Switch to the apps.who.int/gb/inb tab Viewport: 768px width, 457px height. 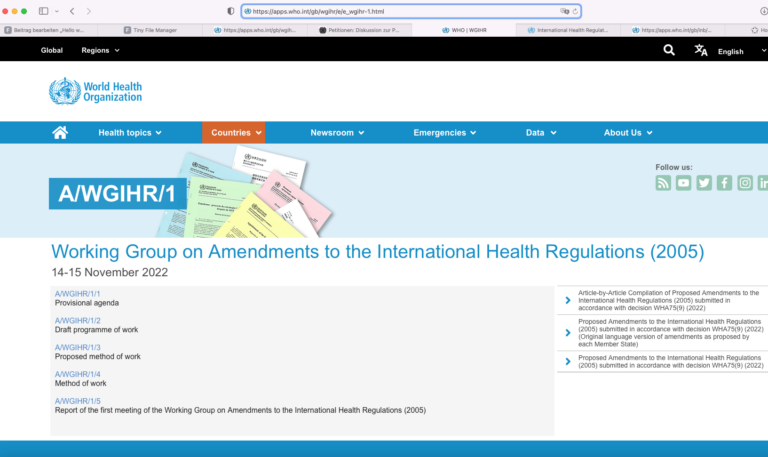point(672,30)
